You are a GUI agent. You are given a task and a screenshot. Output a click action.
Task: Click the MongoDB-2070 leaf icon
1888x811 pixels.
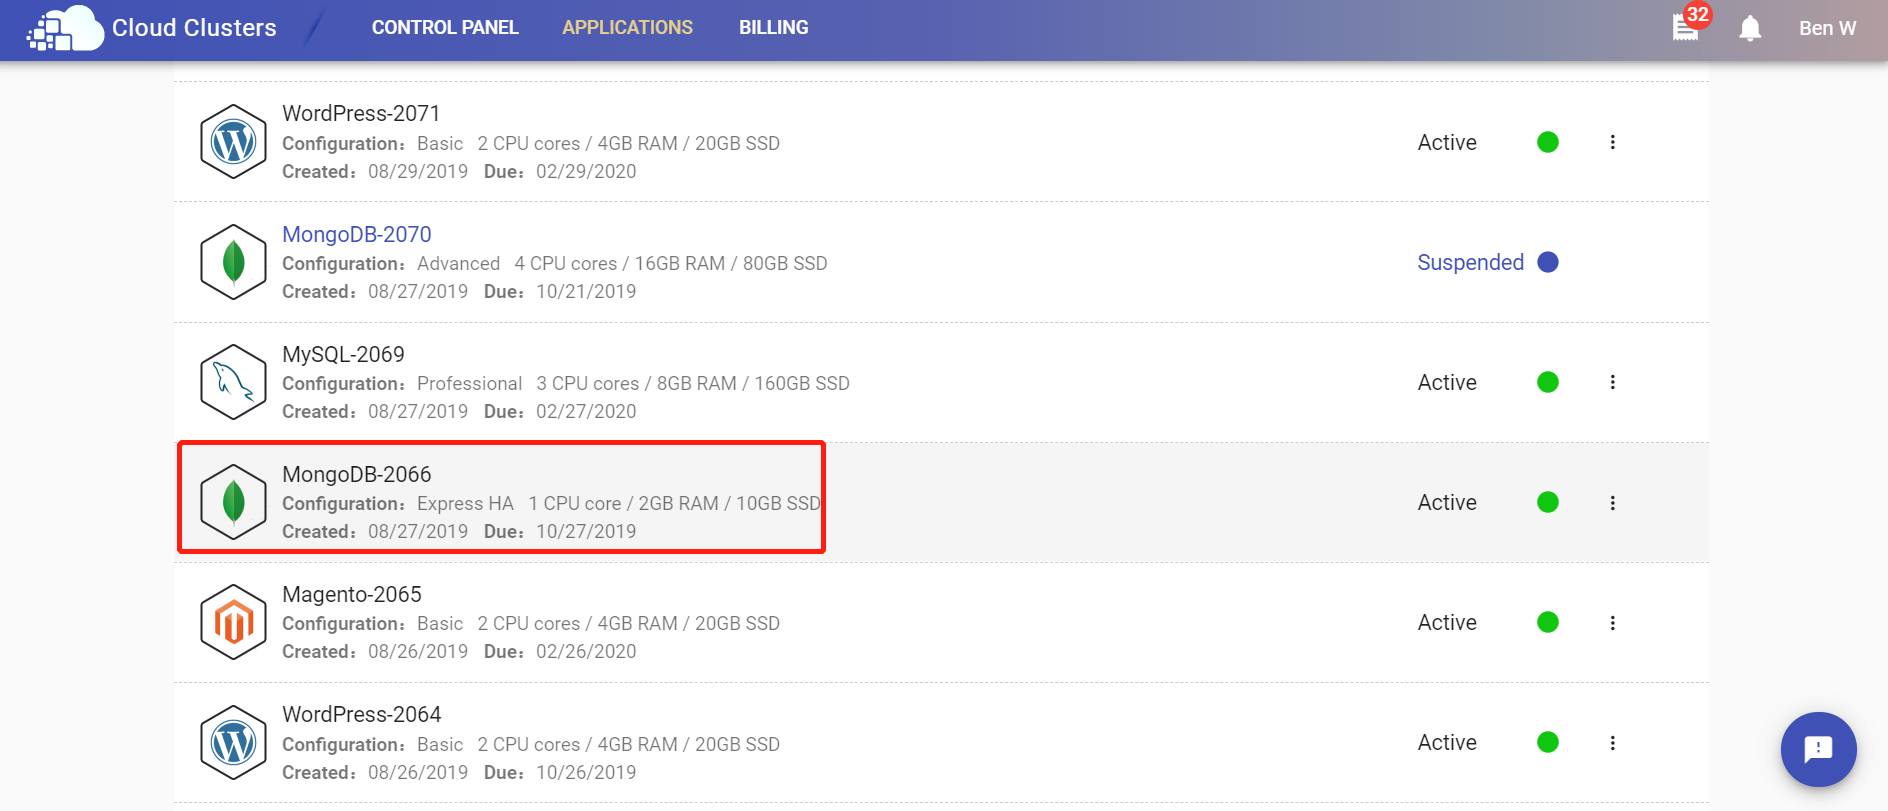click(233, 262)
